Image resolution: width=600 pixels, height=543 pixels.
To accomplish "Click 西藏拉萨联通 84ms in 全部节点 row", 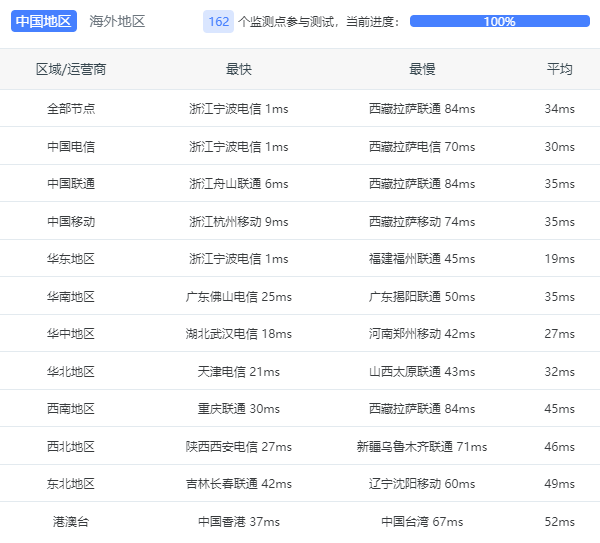I will coord(422,109).
